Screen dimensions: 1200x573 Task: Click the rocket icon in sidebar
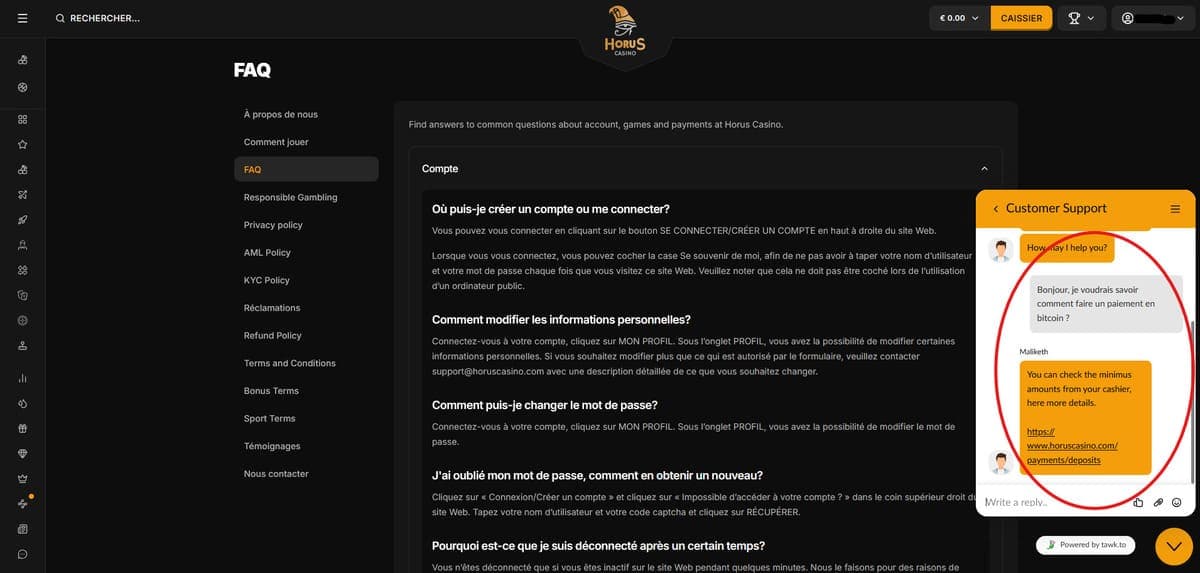[22, 220]
